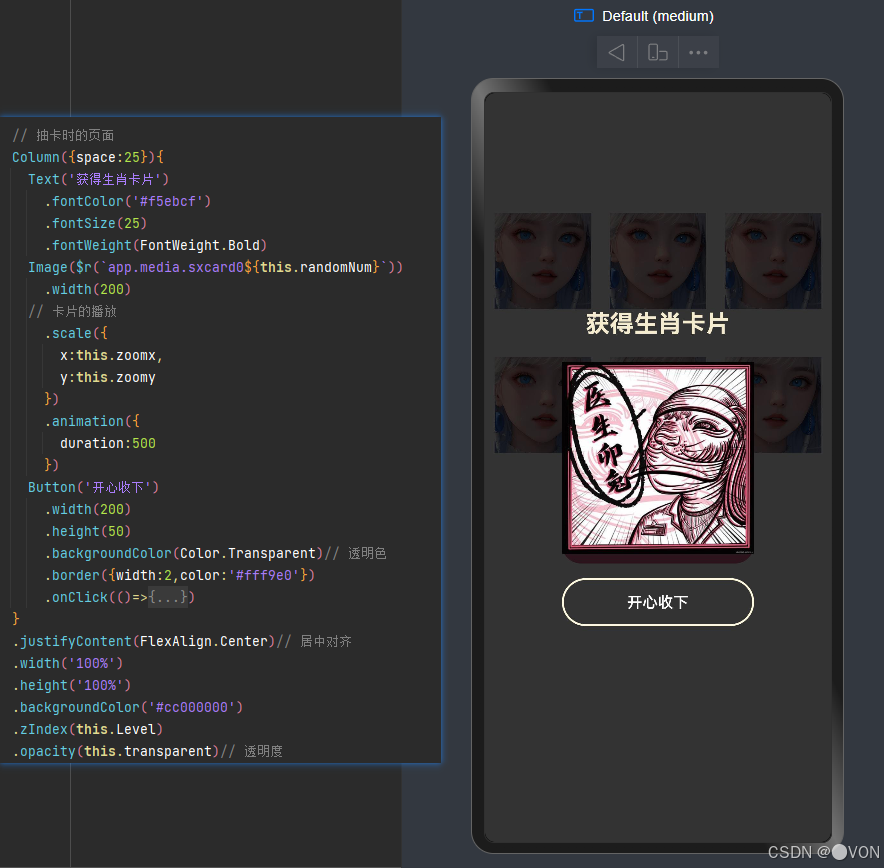
Task: Click the Button('开心收下') code line
Action: (94, 487)
